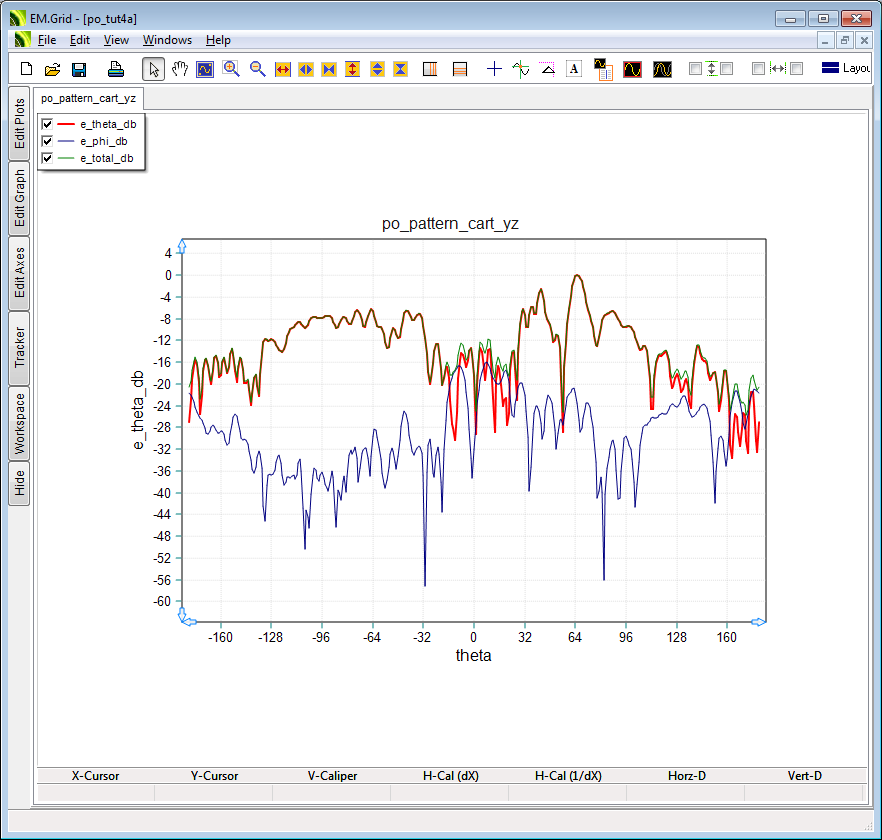
Task: Toggle the e_phi_db trace checkbox
Action: tap(47, 141)
